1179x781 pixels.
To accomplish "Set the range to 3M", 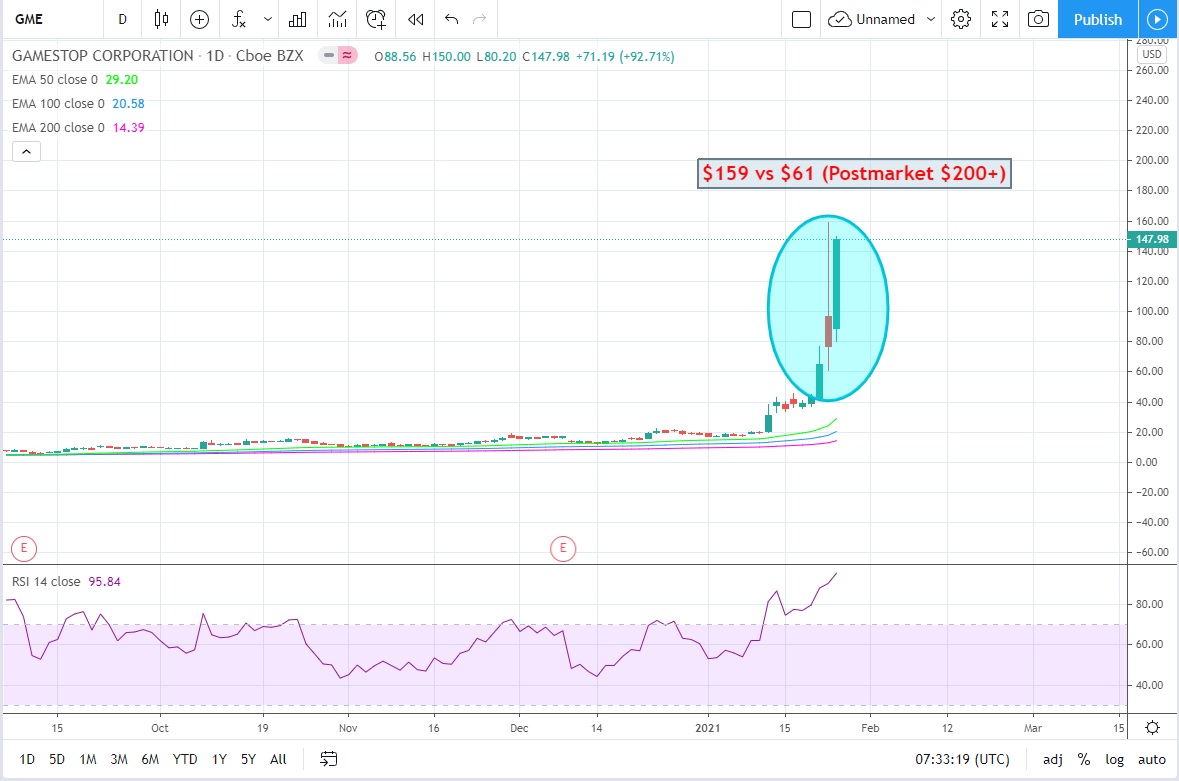I will coord(119,759).
